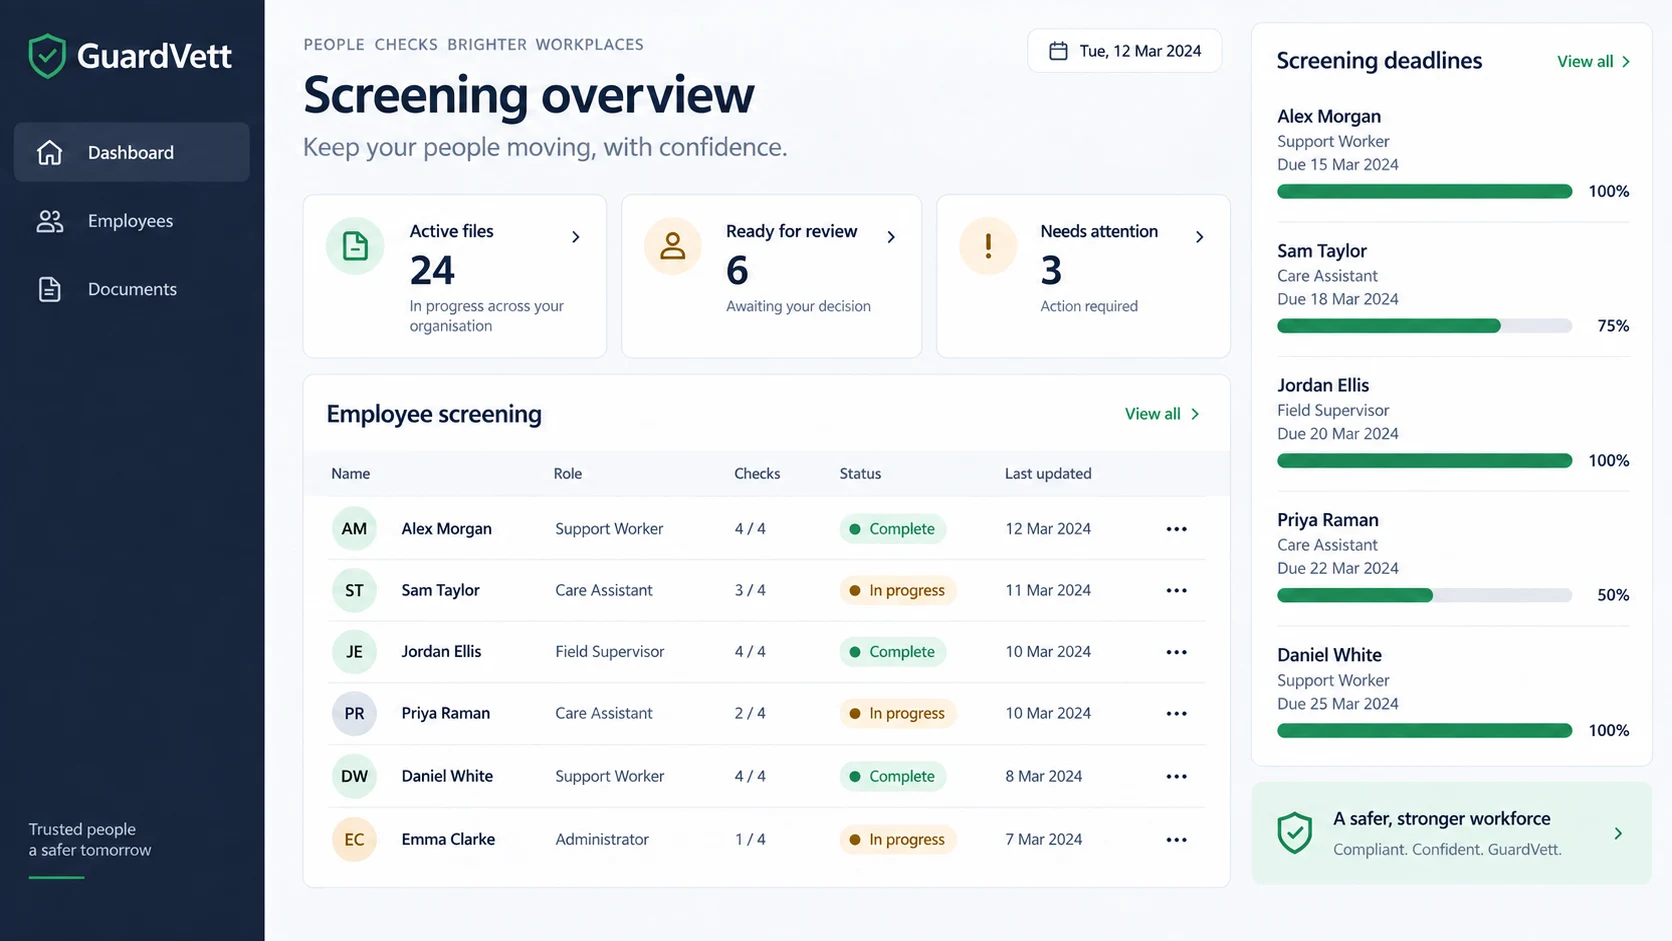The height and width of the screenshot is (941, 1672).
Task: Click the 7 Mar 2024 last updated date
Action: pos(1044,839)
